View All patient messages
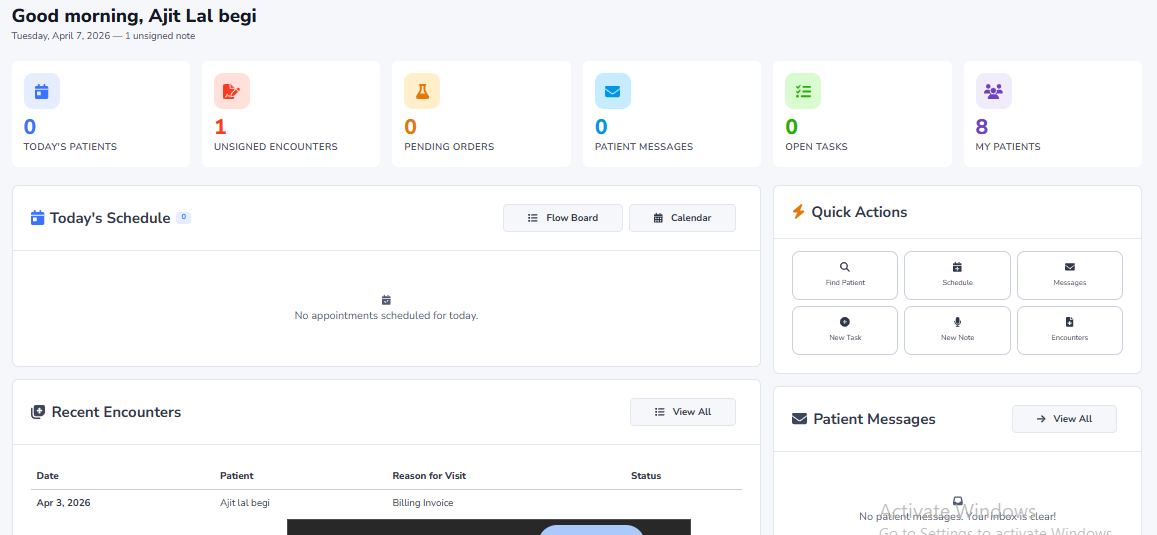The height and width of the screenshot is (535, 1157). click(x=1064, y=419)
